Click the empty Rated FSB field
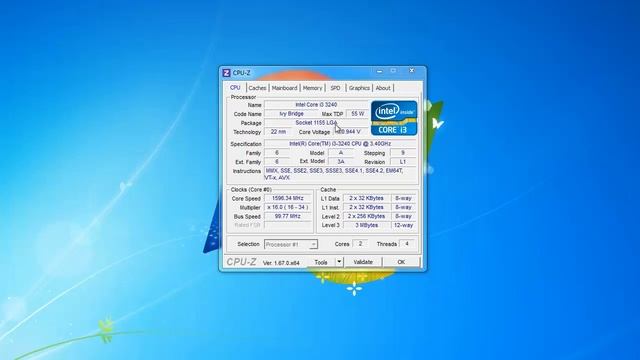Screen dimensions: 640x360 [x=288, y=225]
